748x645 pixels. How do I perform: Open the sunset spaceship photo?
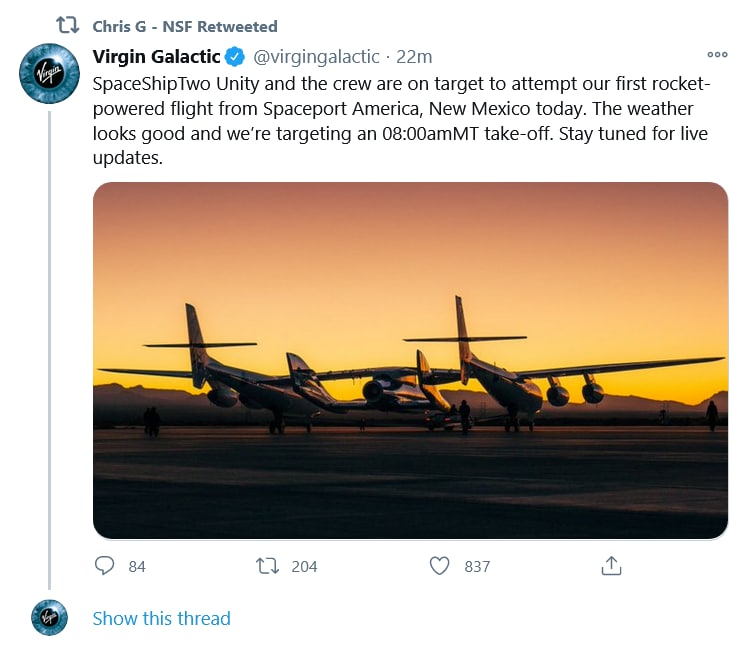click(410, 361)
